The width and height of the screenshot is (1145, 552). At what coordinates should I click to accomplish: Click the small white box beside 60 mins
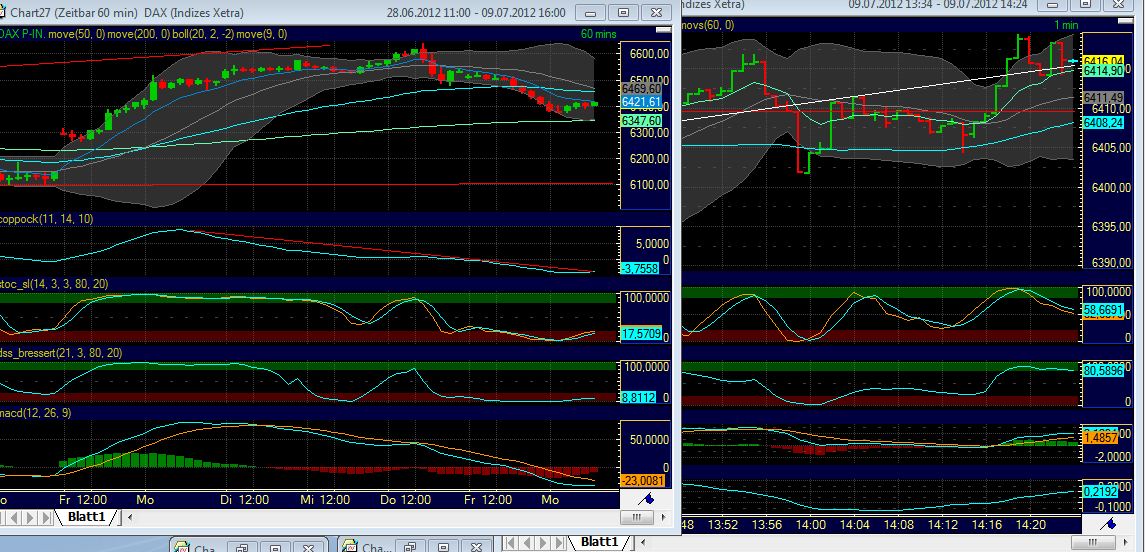coord(663,31)
